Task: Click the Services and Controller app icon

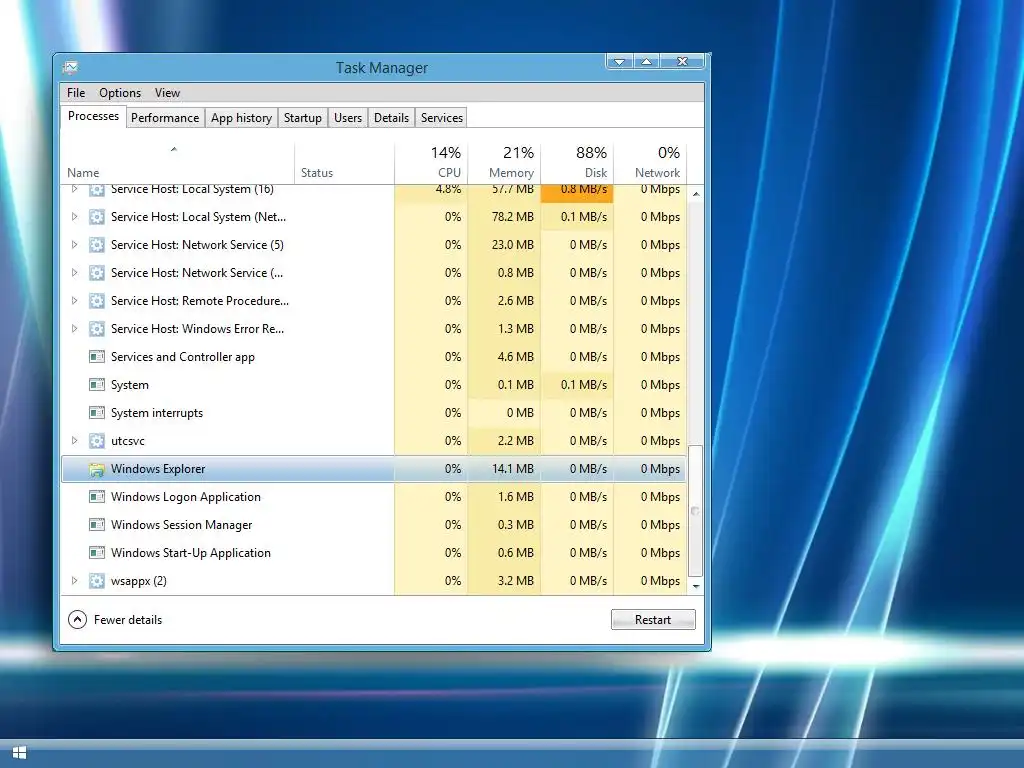Action: click(x=97, y=357)
